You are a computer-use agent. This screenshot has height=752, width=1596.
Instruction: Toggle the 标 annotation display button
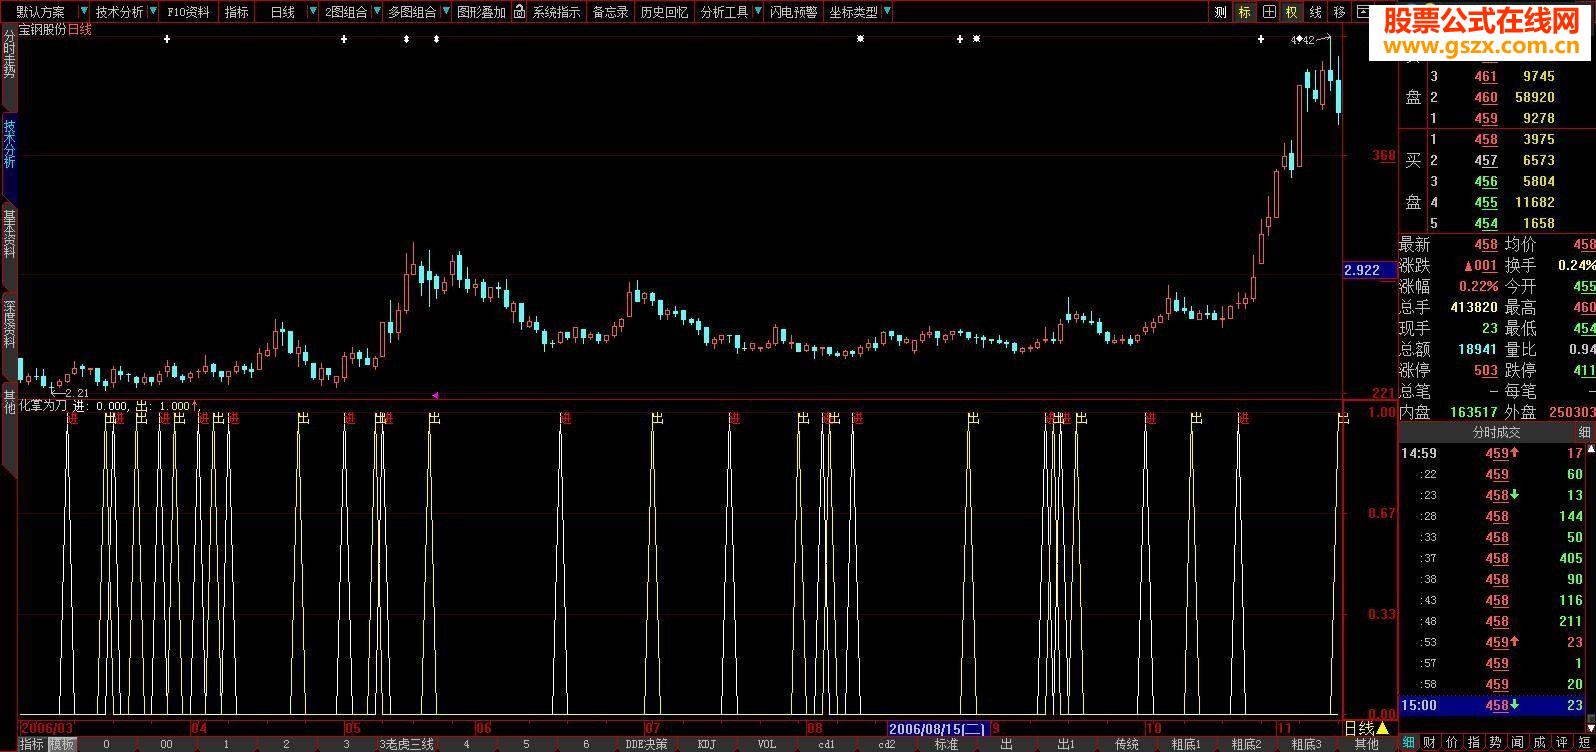[1244, 12]
